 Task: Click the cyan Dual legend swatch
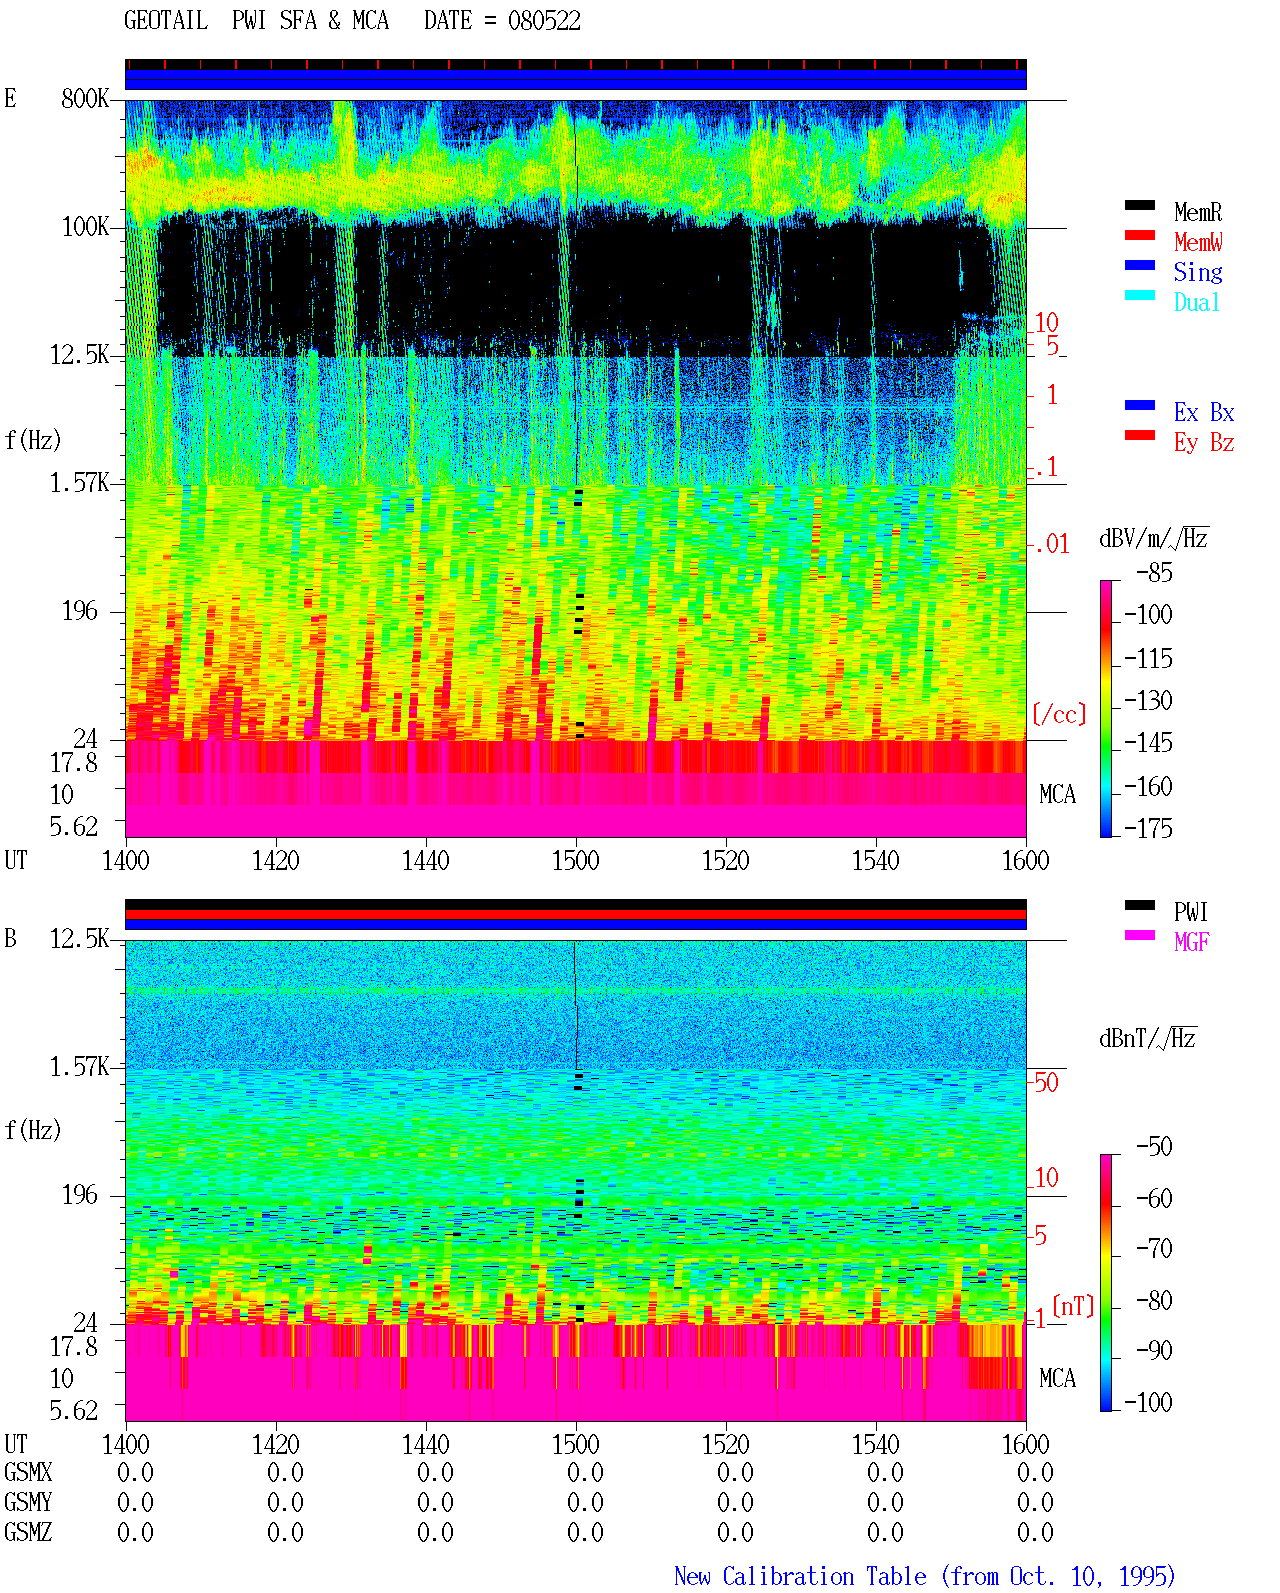pos(1139,296)
